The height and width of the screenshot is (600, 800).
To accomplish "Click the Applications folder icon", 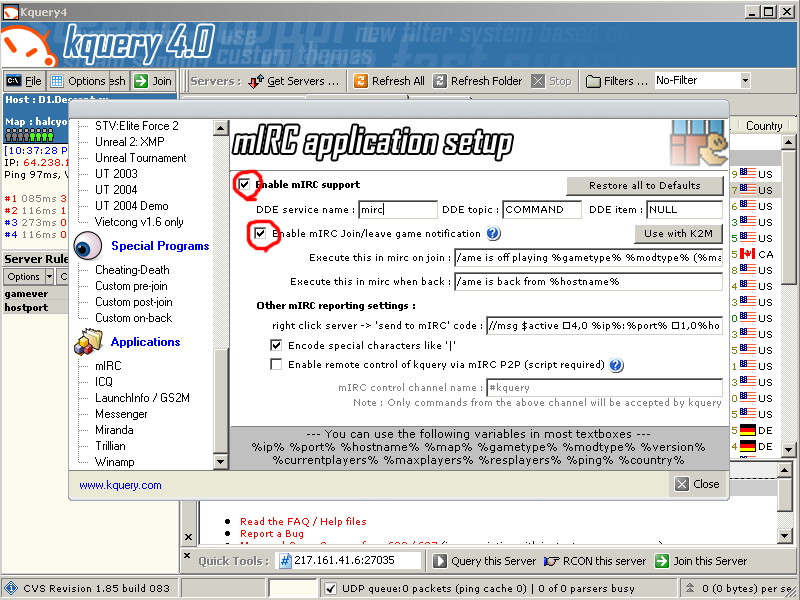I will click(88, 342).
